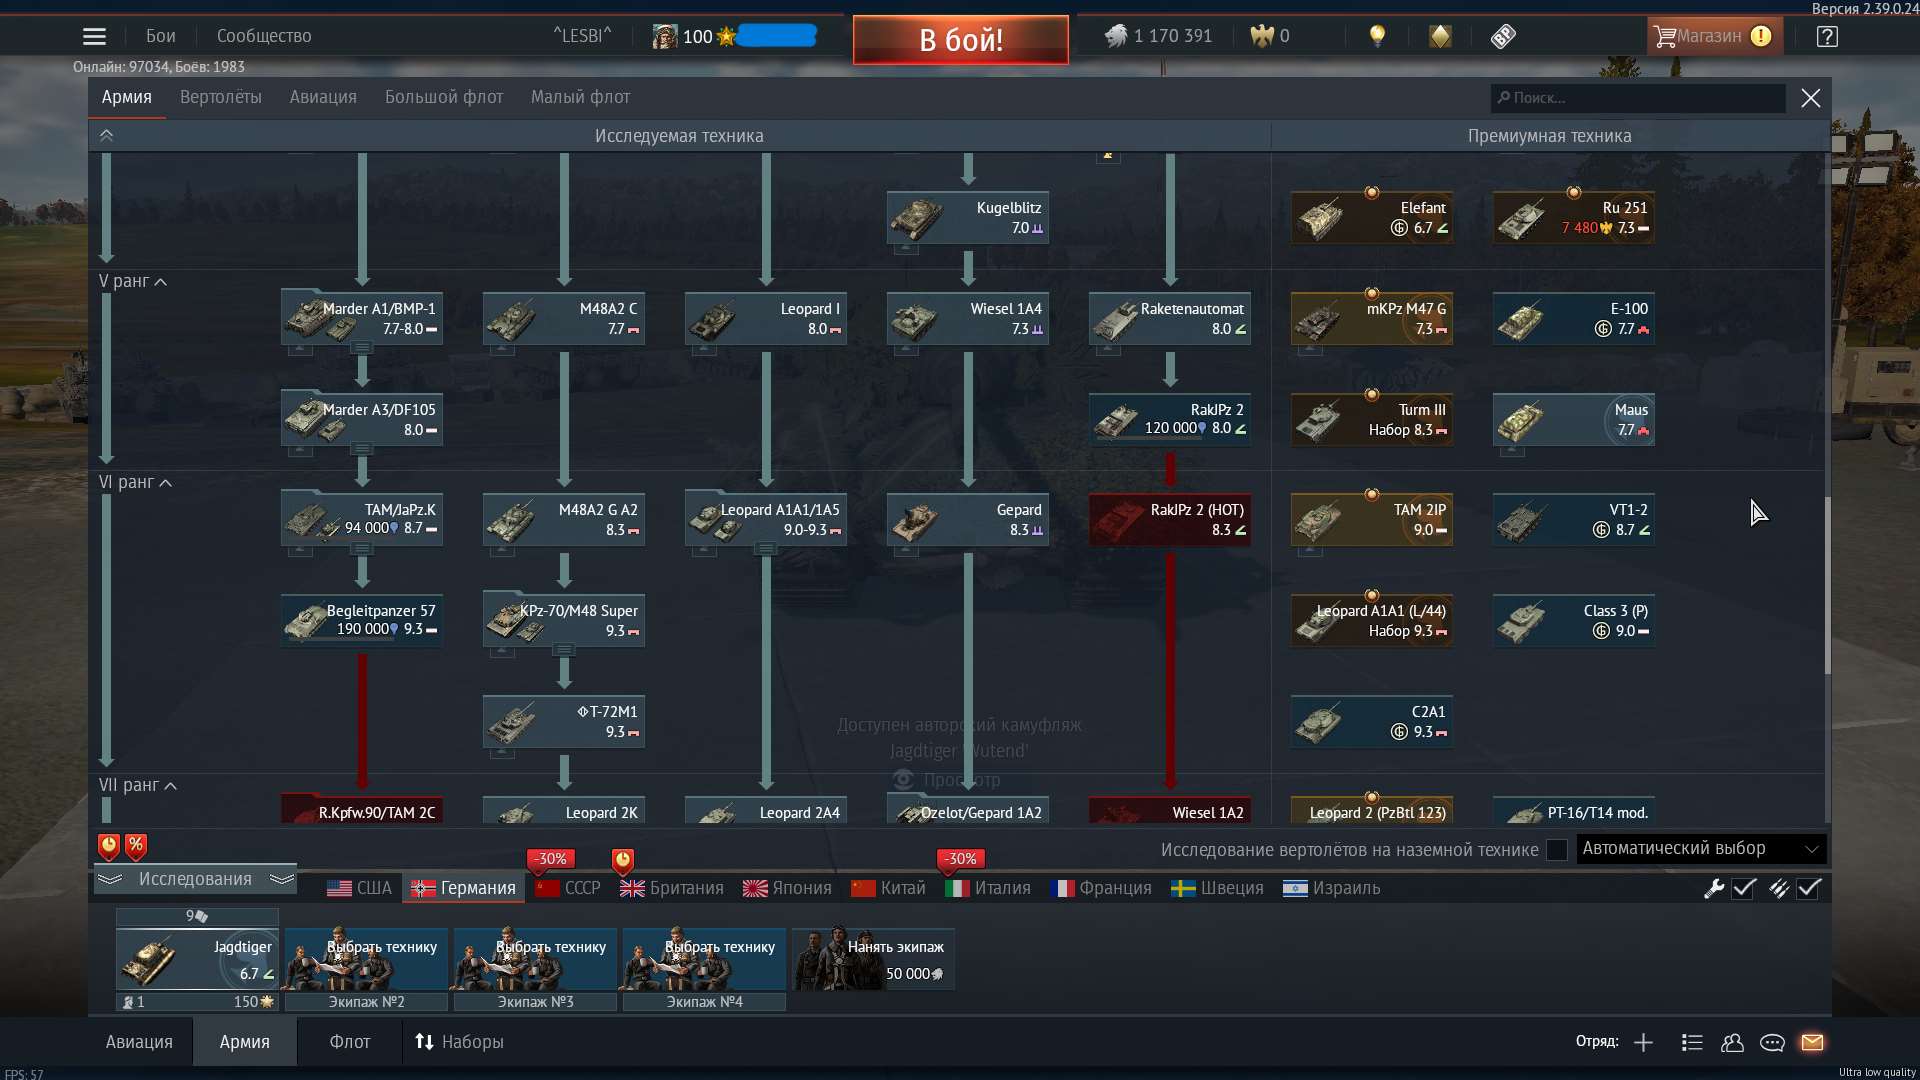Select the США nation tab
Image resolution: width=1920 pixels, height=1080 pixels.
click(360, 889)
